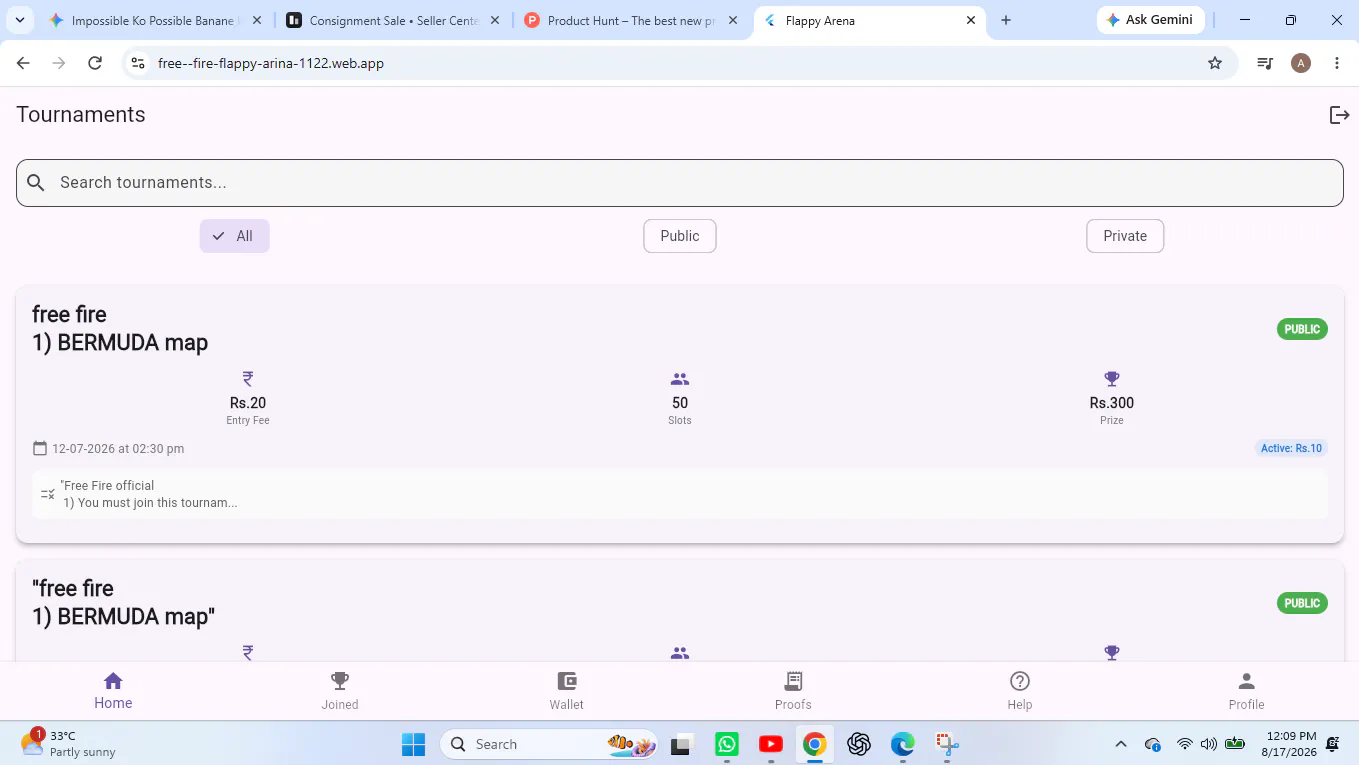Click the Windows taskbar Search box
This screenshot has width=1359, height=765.
point(550,744)
